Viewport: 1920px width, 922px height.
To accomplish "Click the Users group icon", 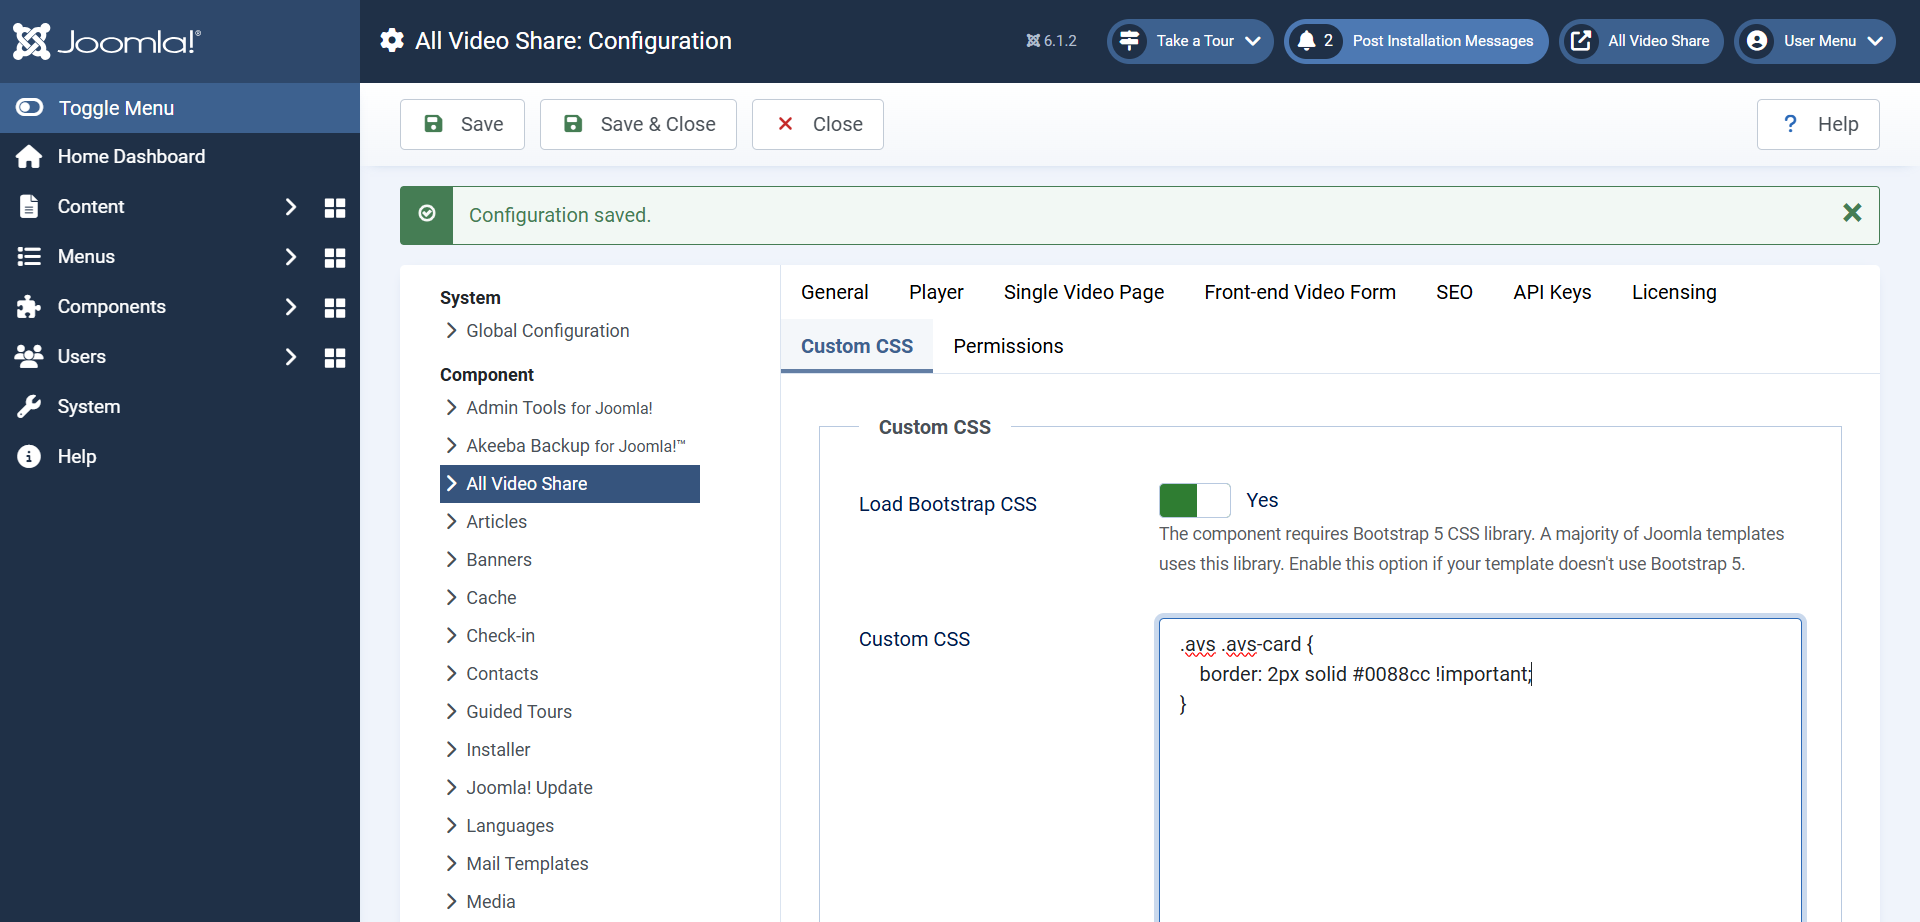I will 29,356.
